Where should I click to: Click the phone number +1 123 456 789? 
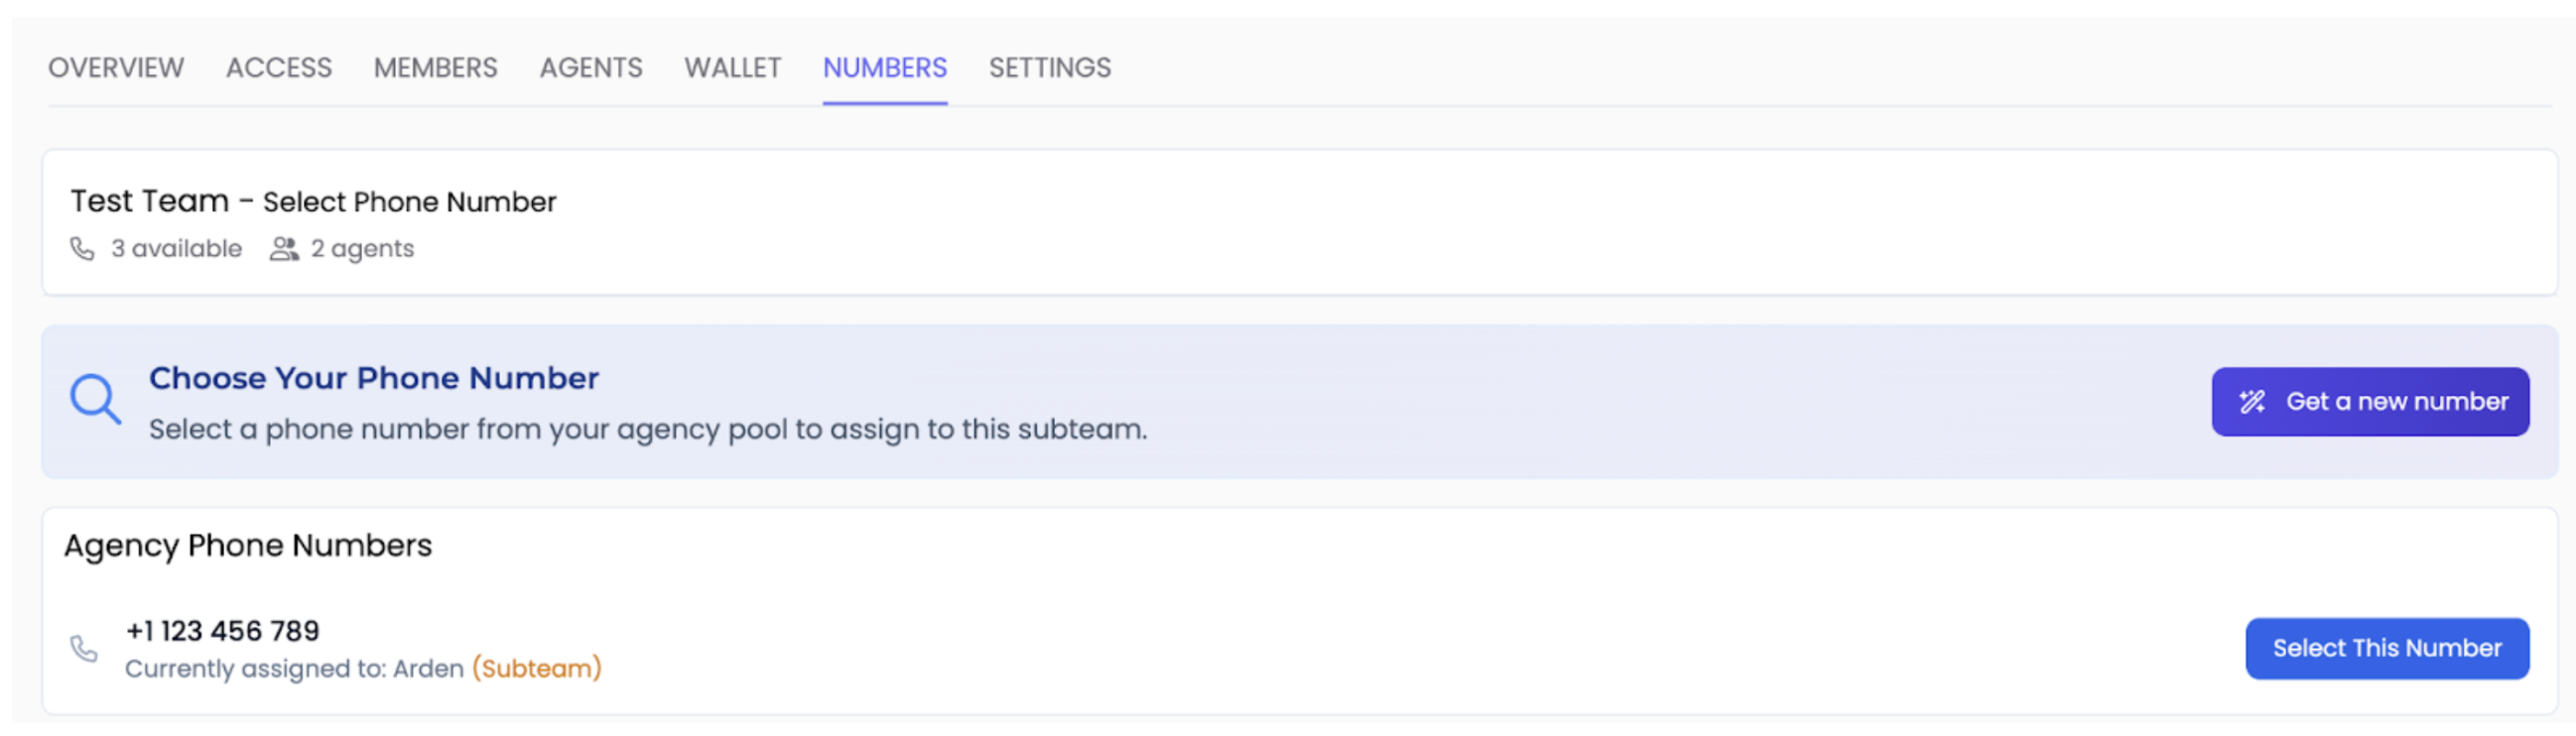coord(222,629)
